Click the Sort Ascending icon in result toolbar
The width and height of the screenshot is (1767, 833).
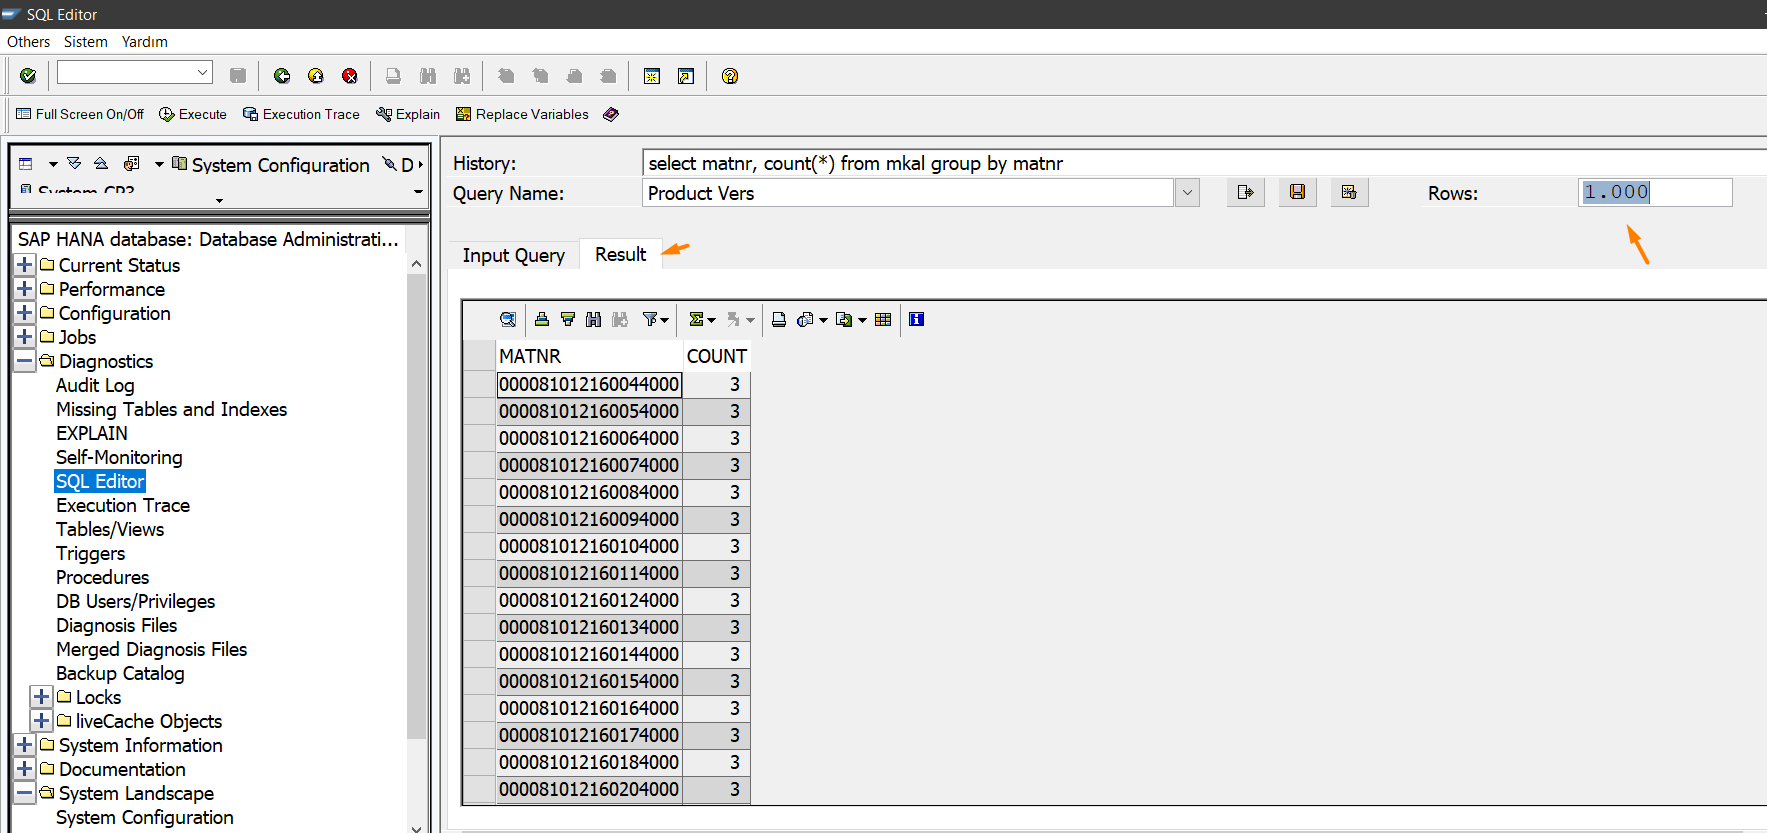(x=542, y=320)
